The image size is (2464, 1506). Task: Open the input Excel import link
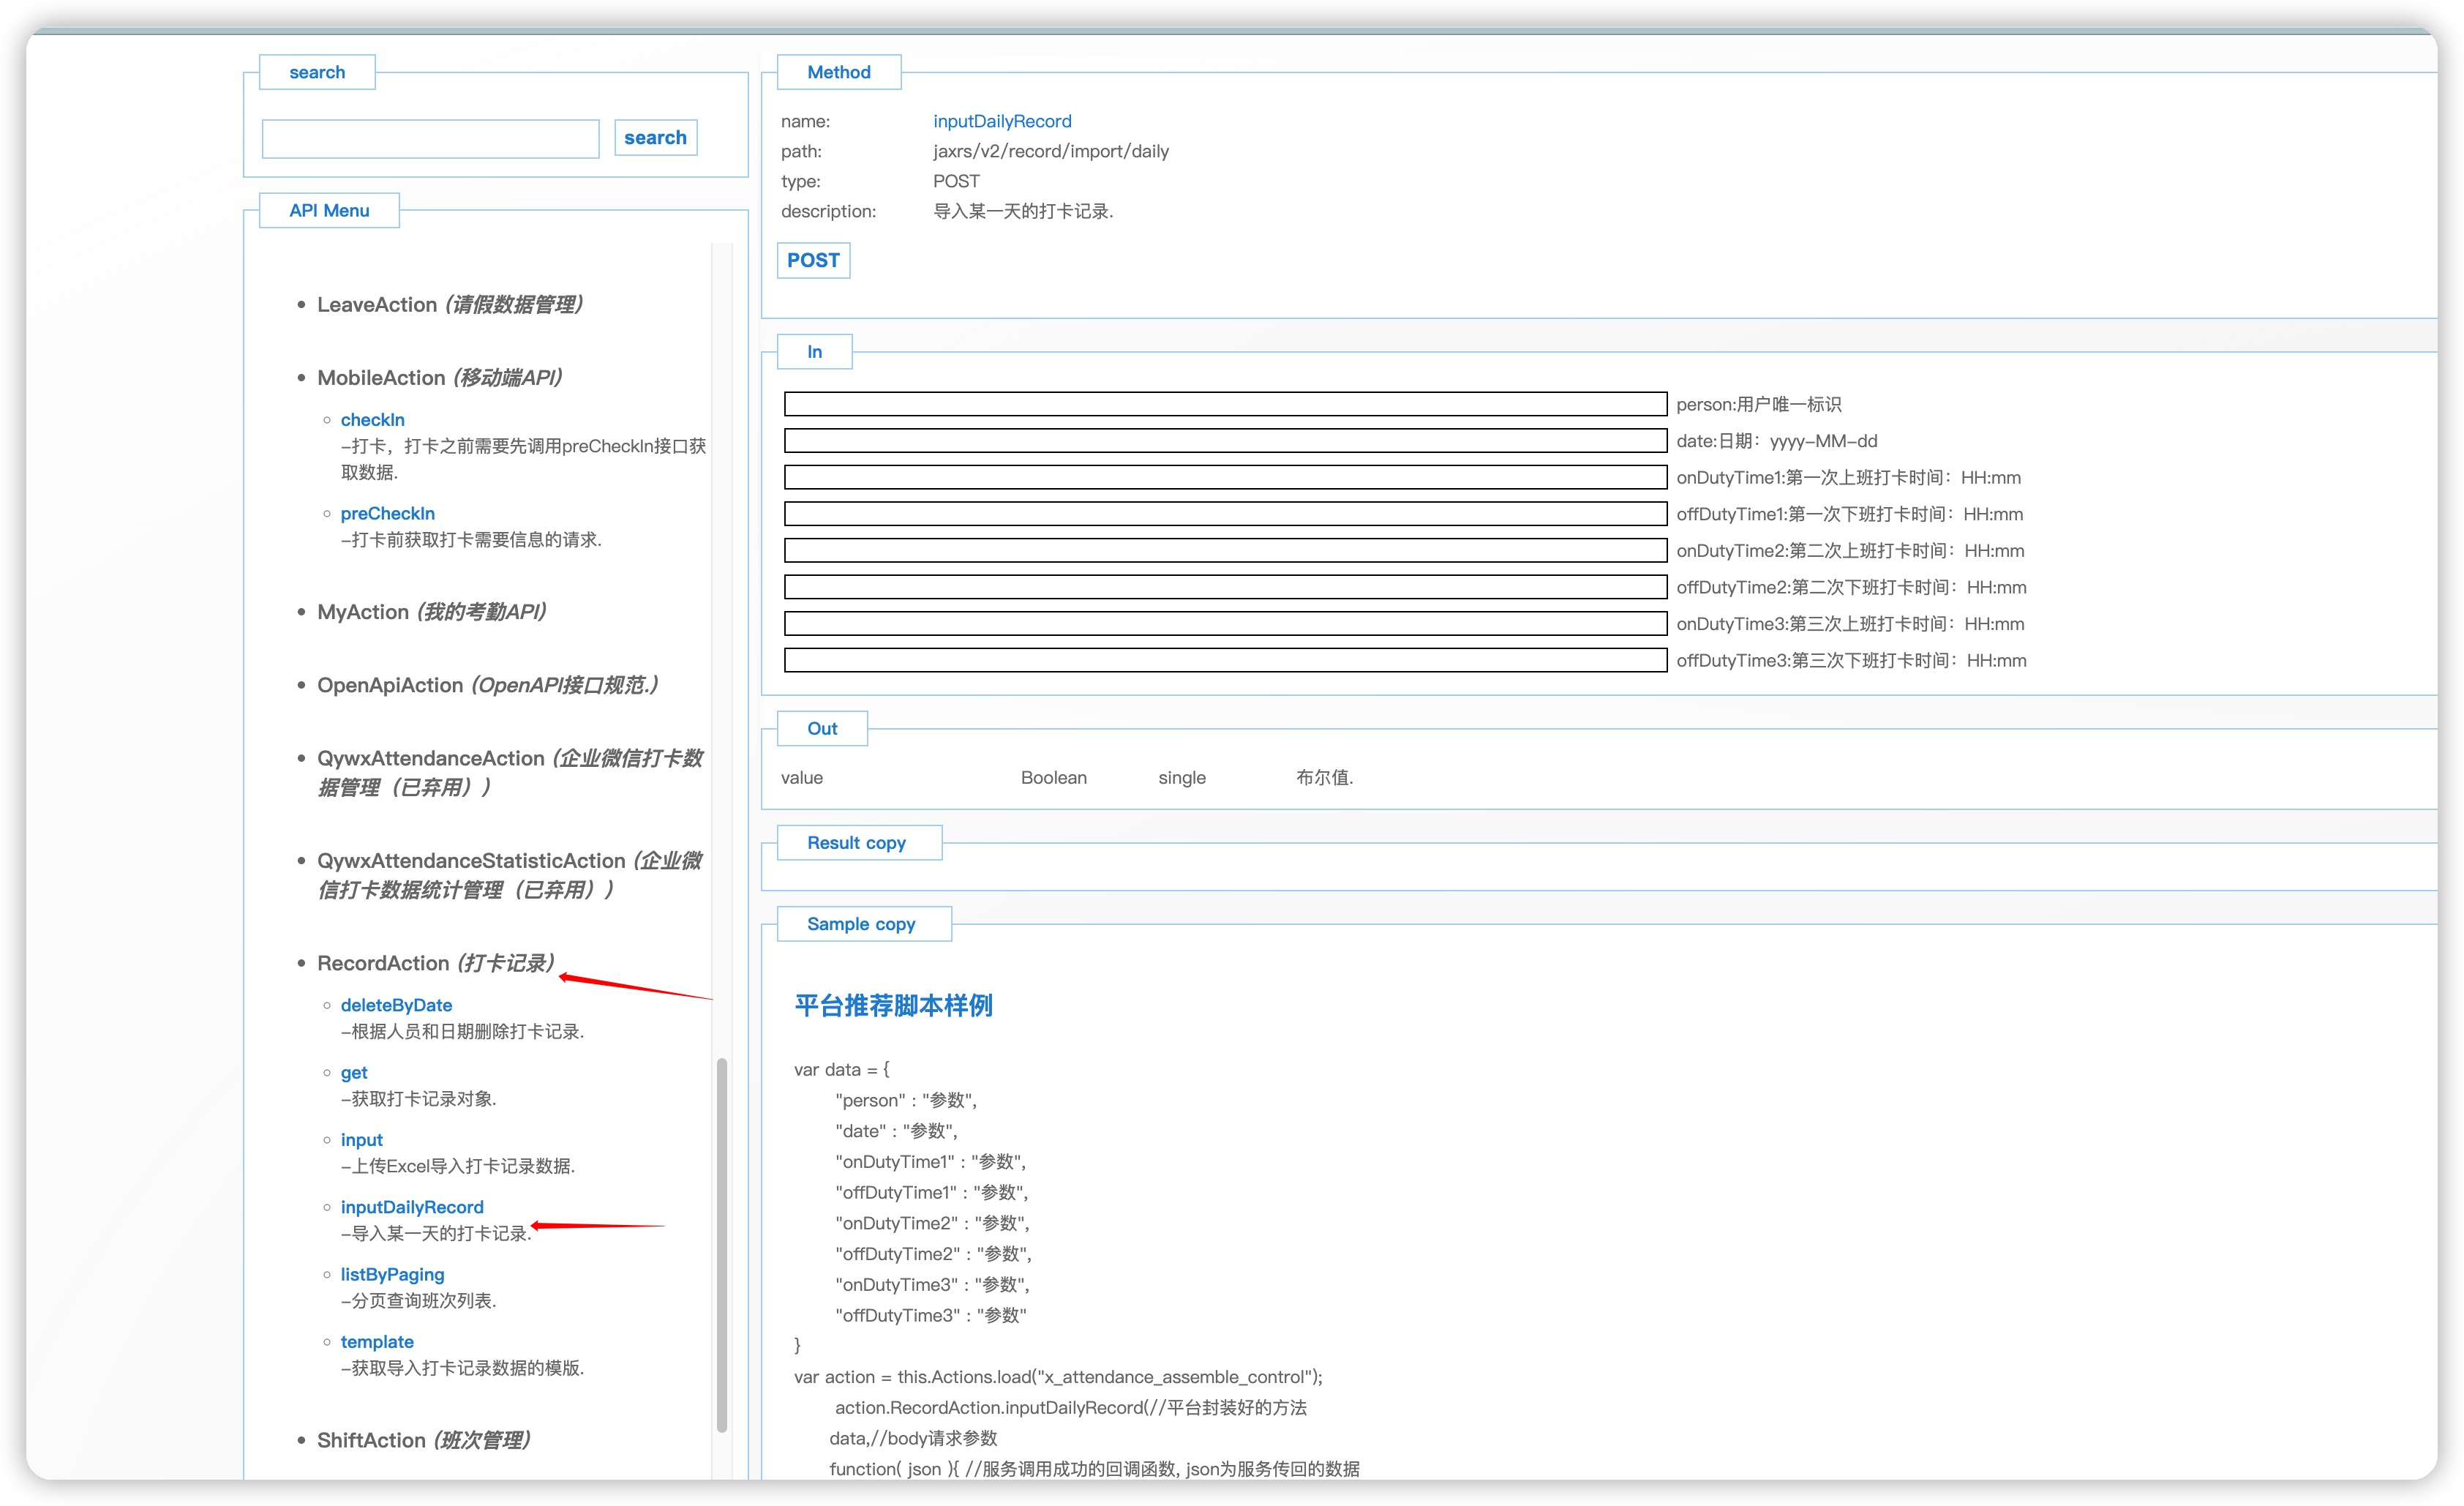point(361,1140)
